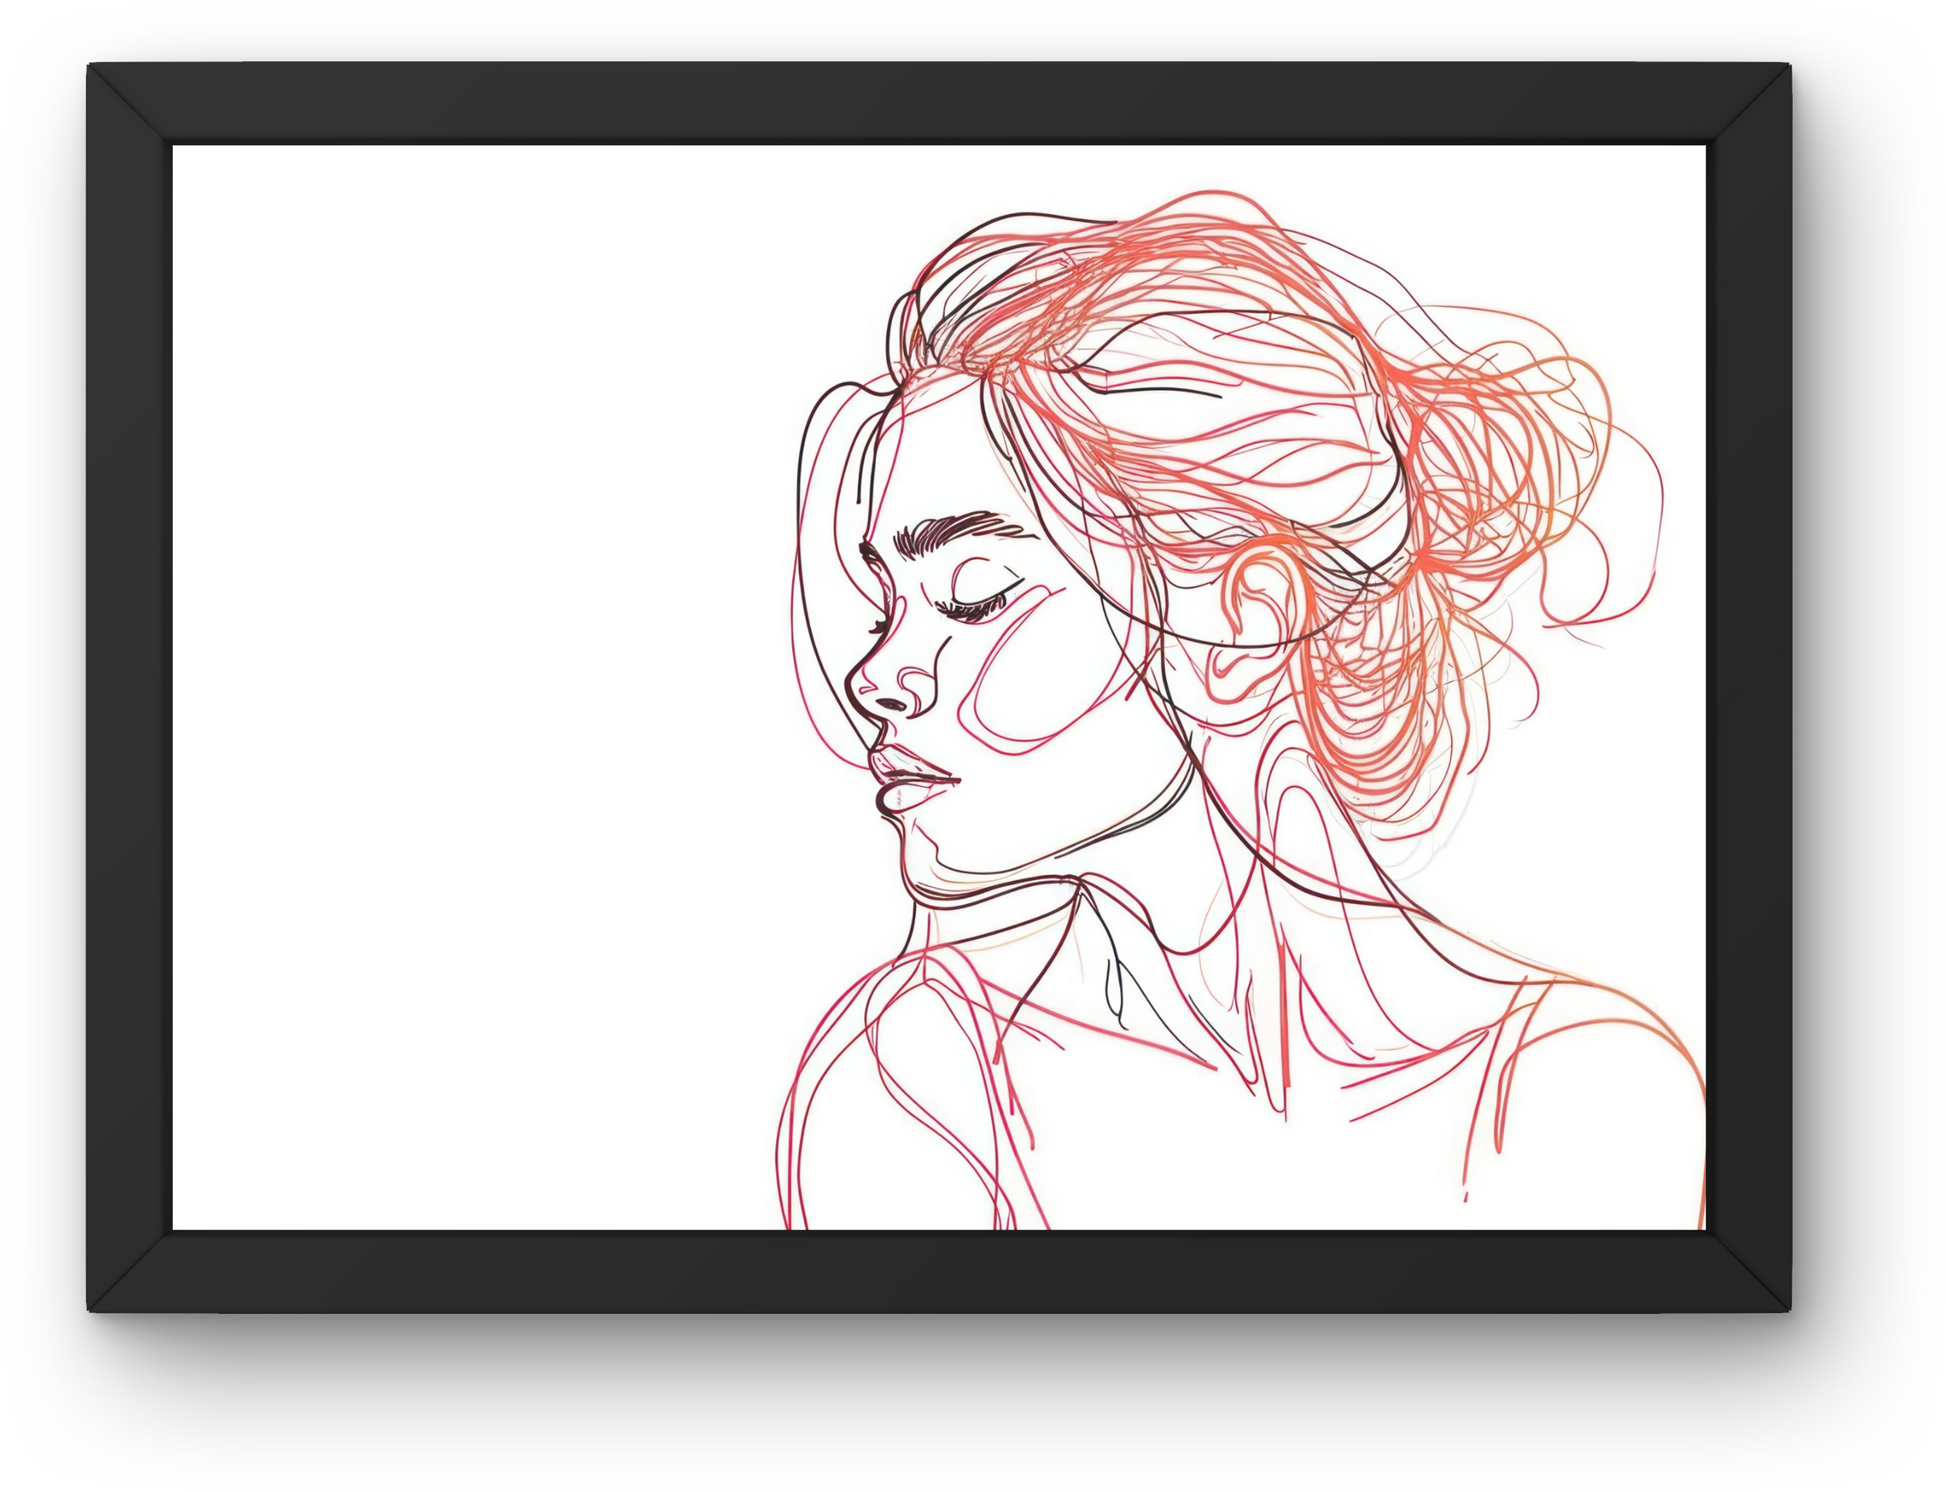
Task: Click the right side of the black frame
Action: tap(1749, 688)
